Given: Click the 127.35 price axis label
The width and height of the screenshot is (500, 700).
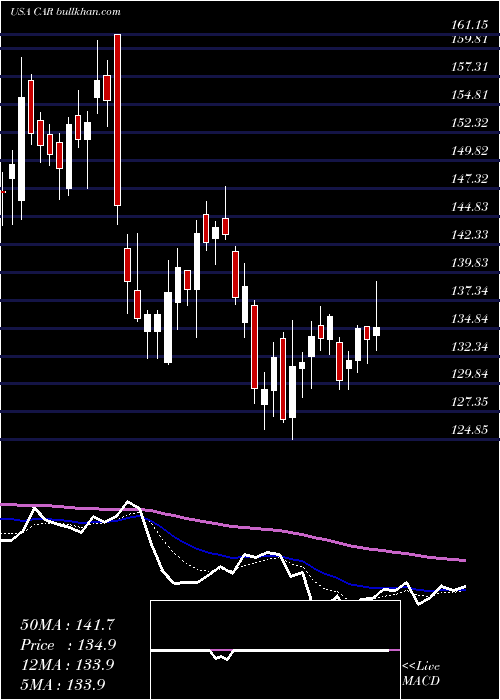Looking at the screenshot, I should pyautogui.click(x=469, y=402).
